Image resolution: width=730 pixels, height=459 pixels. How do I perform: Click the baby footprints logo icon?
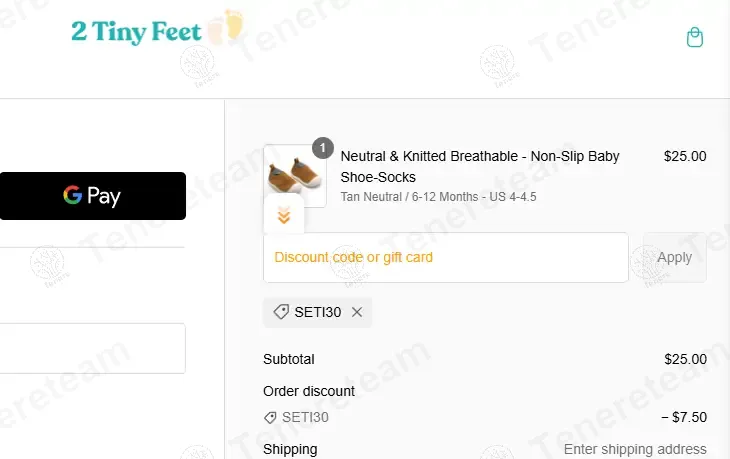pos(225,27)
